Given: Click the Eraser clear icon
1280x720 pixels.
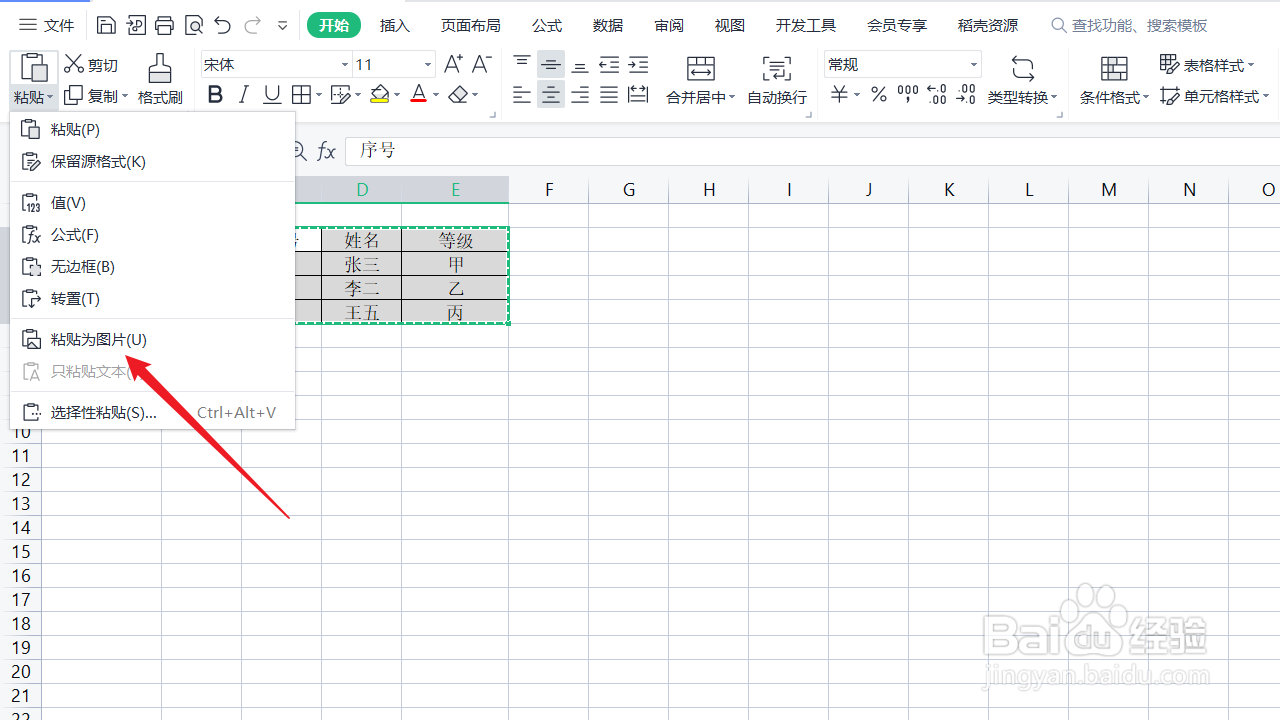Looking at the screenshot, I should [x=458, y=95].
